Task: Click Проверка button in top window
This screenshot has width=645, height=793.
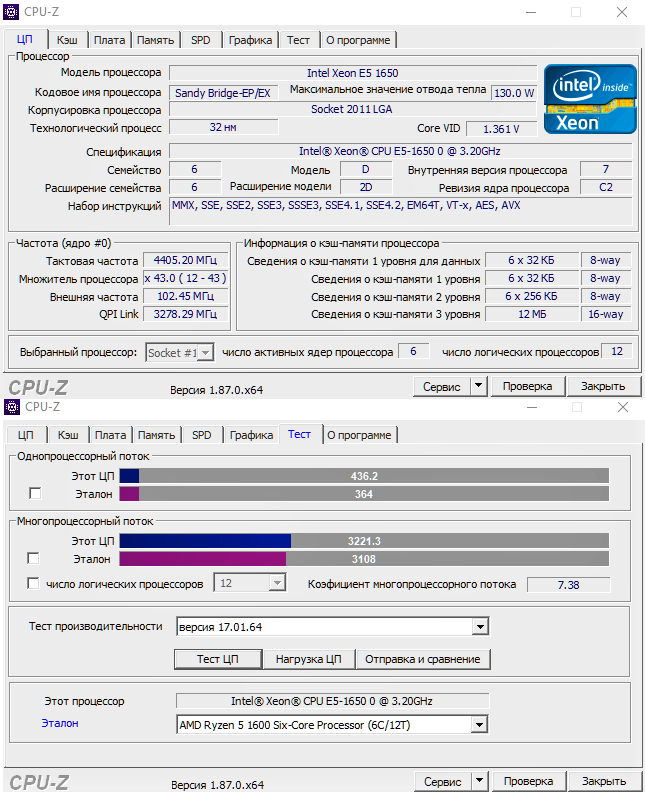Action: tap(527, 386)
